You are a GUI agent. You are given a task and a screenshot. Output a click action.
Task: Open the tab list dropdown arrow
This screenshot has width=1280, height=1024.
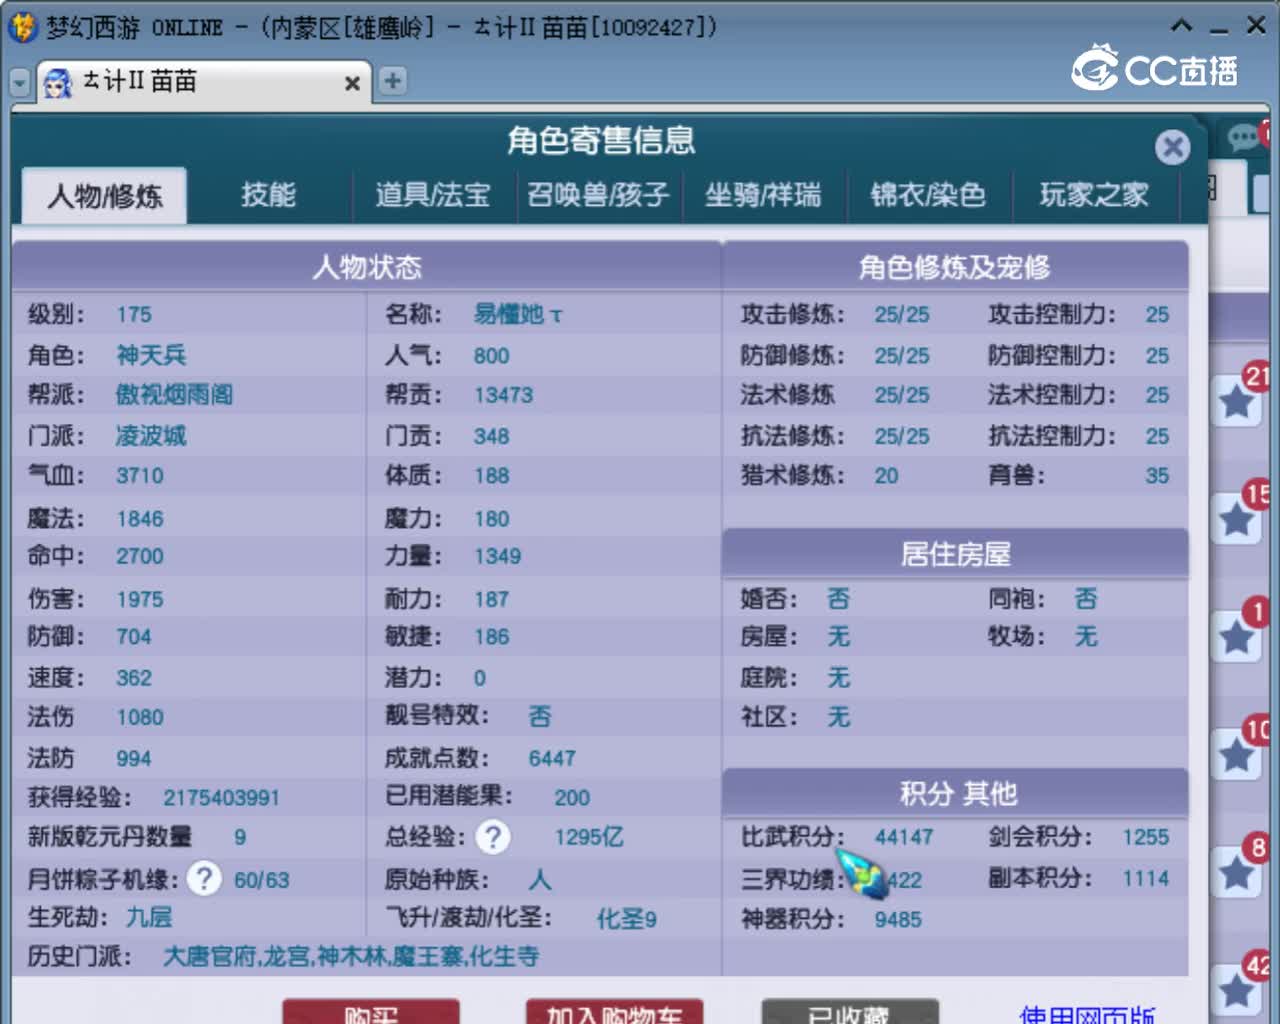(19, 83)
